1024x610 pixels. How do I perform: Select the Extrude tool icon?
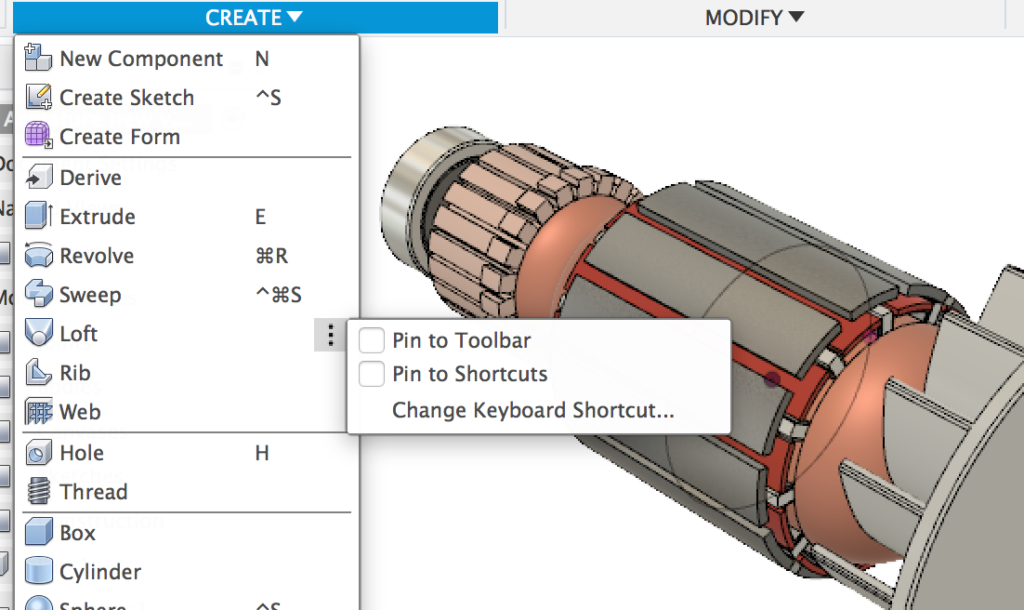[37, 216]
